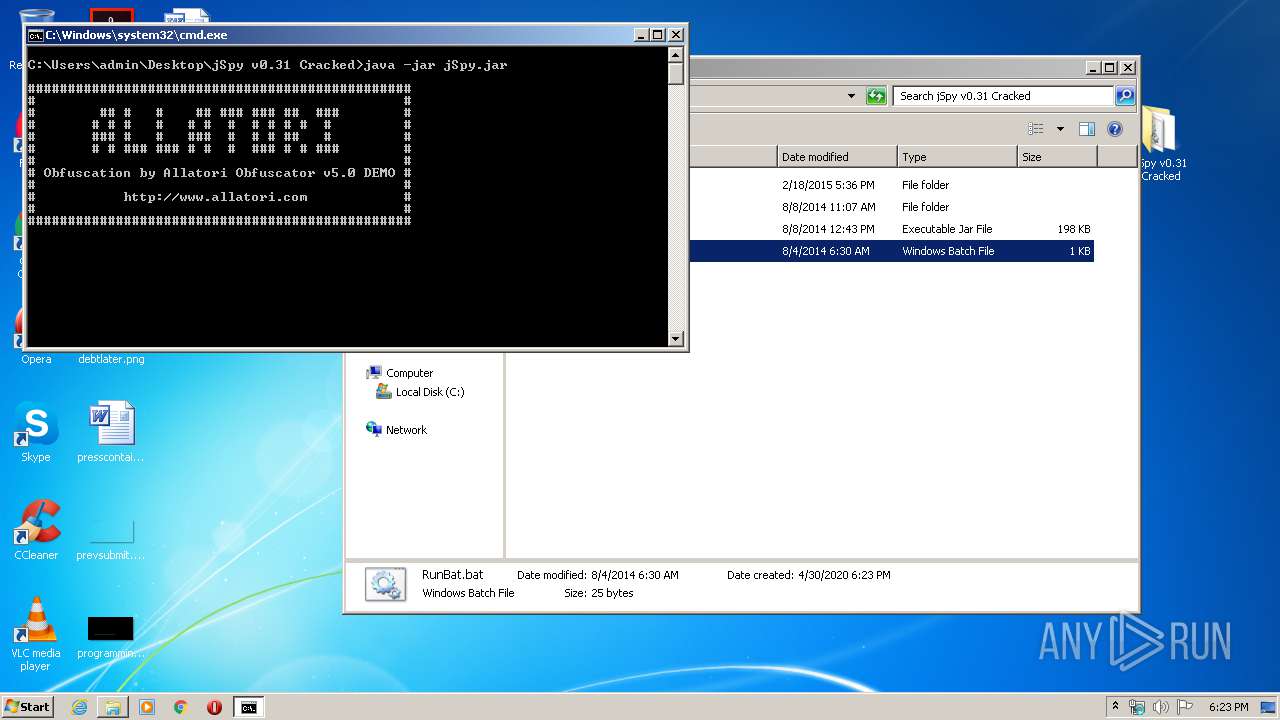
Task: Click the Start button
Action: click(27, 707)
